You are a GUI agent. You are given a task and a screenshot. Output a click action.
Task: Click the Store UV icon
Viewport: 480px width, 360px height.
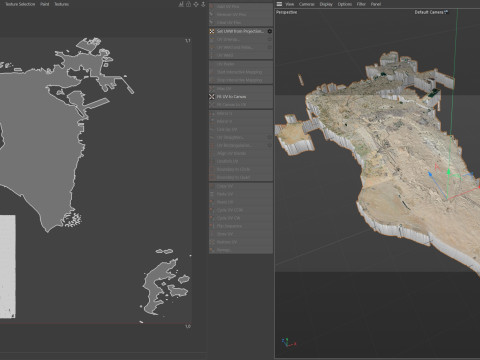(x=212, y=234)
